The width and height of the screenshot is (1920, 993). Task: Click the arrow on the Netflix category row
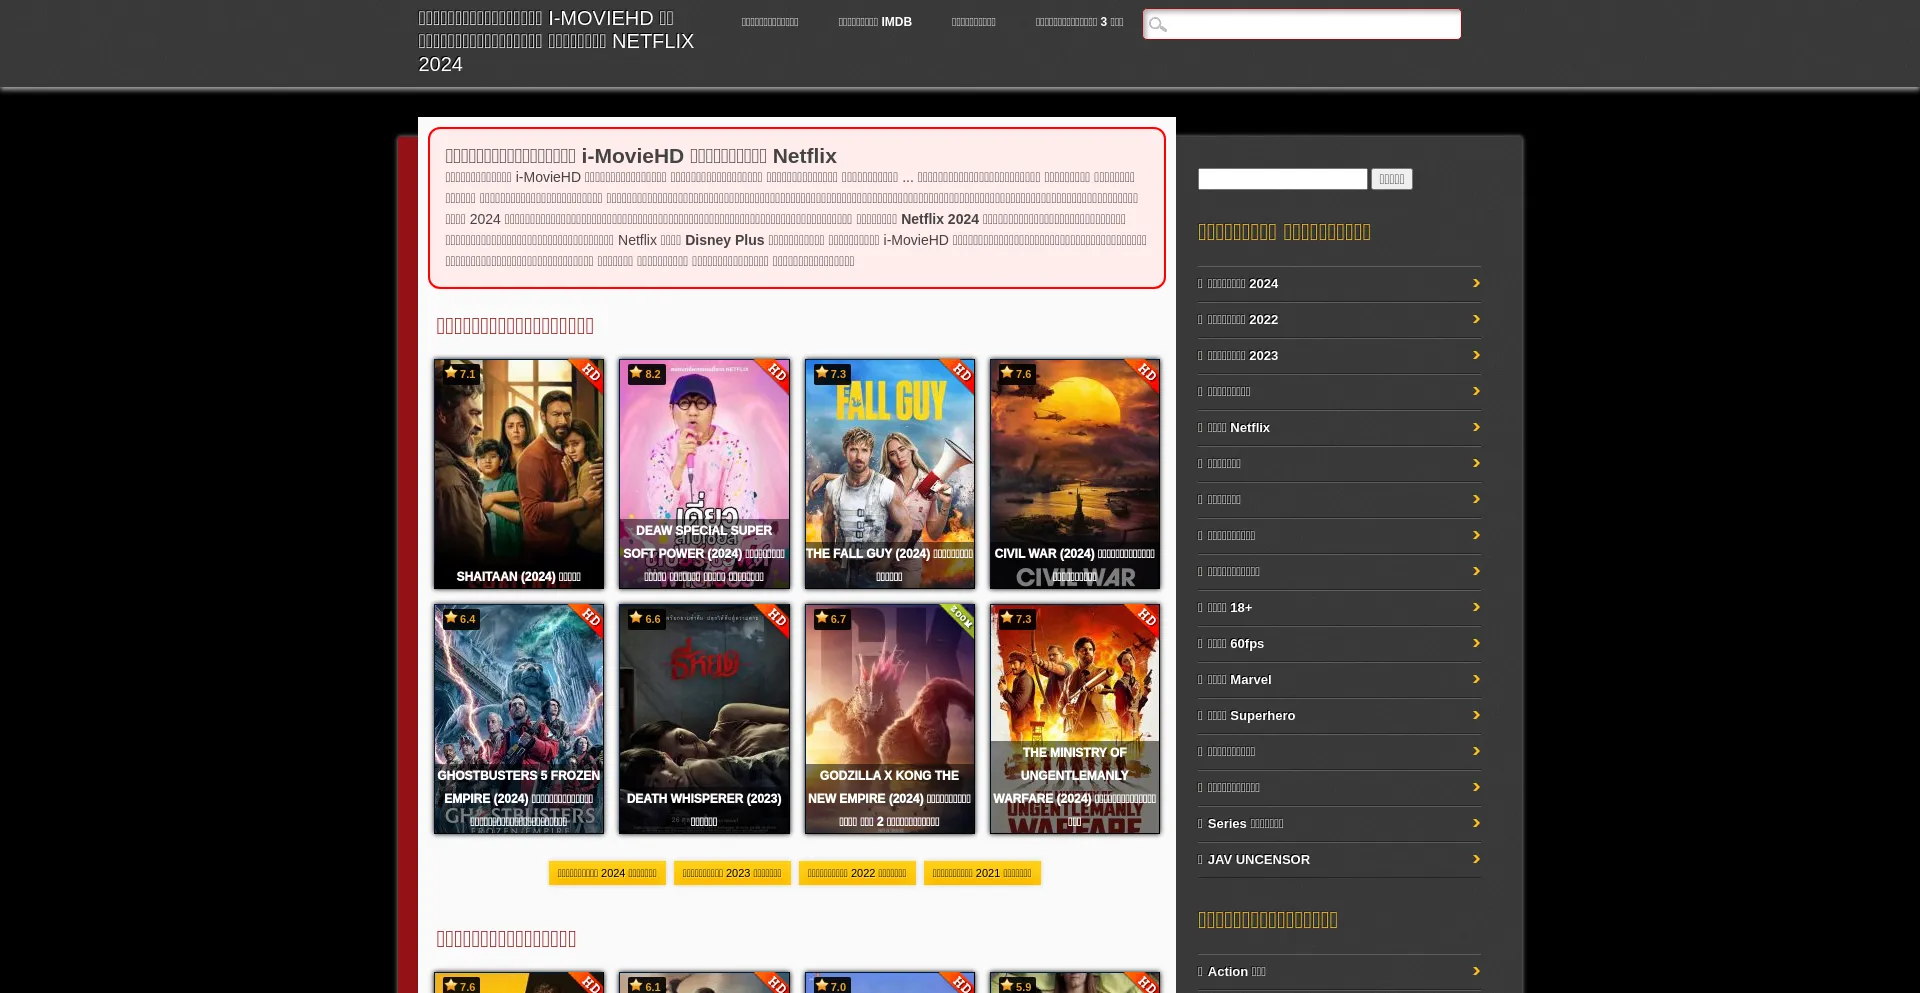[x=1476, y=427]
